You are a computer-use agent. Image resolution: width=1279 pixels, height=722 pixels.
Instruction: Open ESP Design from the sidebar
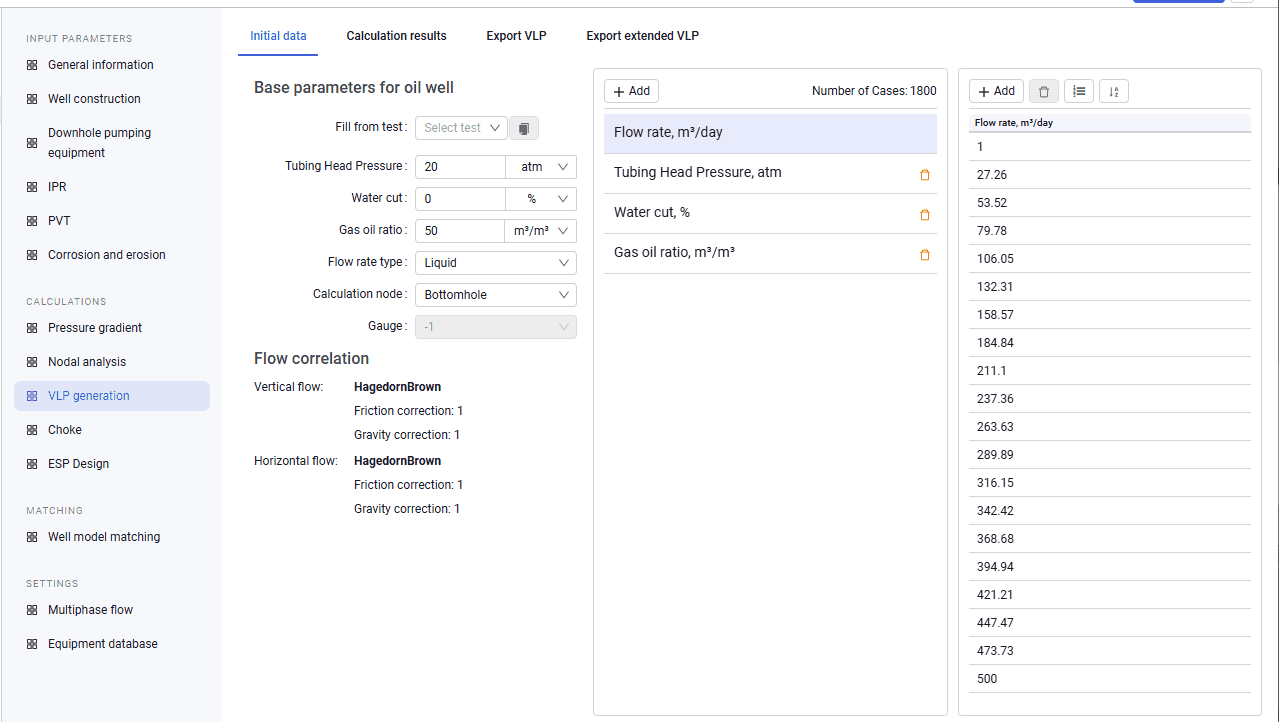pyautogui.click(x=78, y=464)
